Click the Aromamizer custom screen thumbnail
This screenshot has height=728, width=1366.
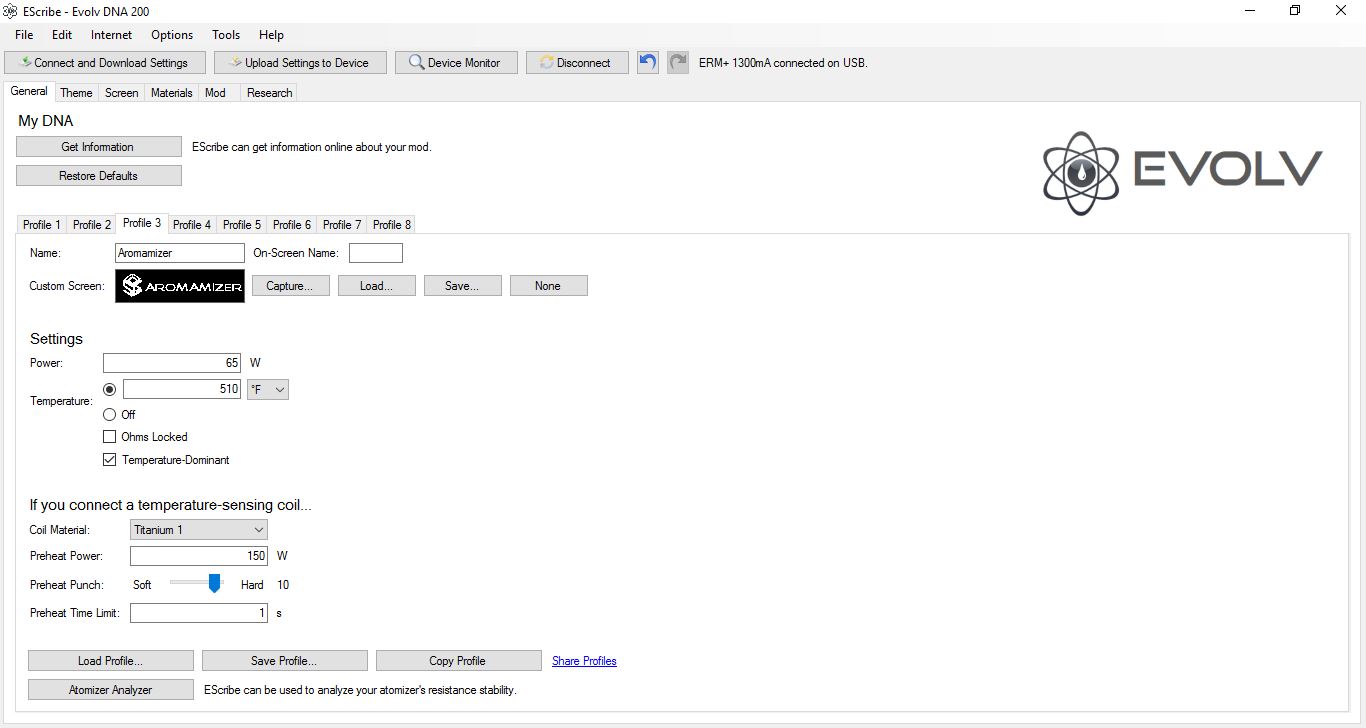pos(180,286)
